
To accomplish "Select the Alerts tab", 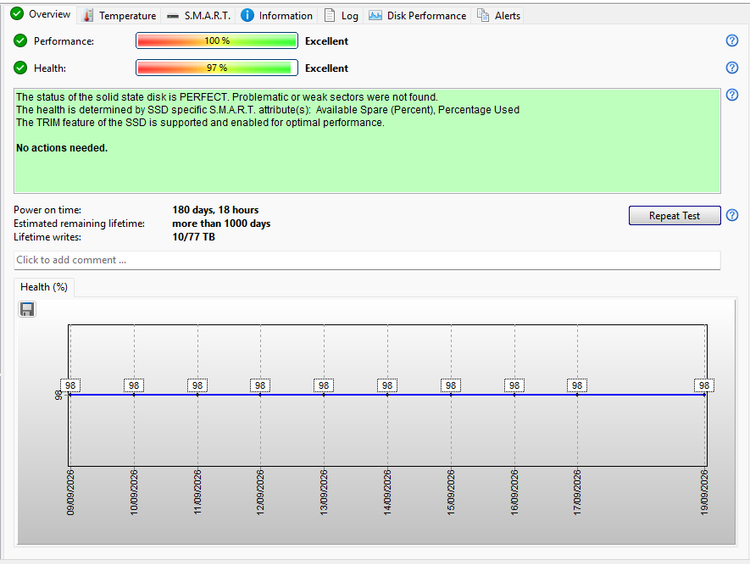I will coord(498,16).
